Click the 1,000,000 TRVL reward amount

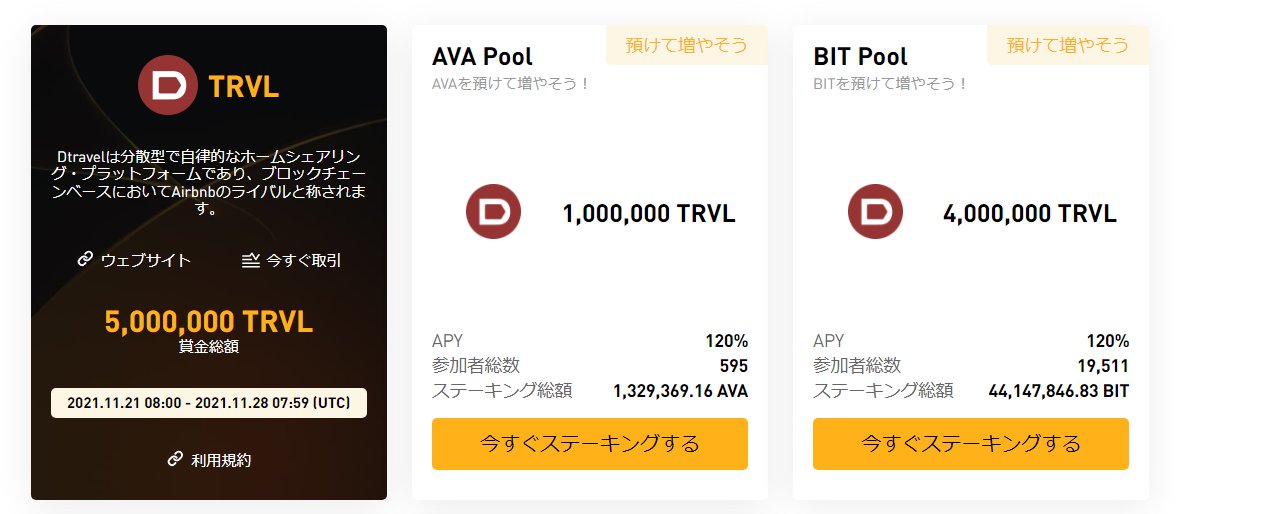point(648,213)
